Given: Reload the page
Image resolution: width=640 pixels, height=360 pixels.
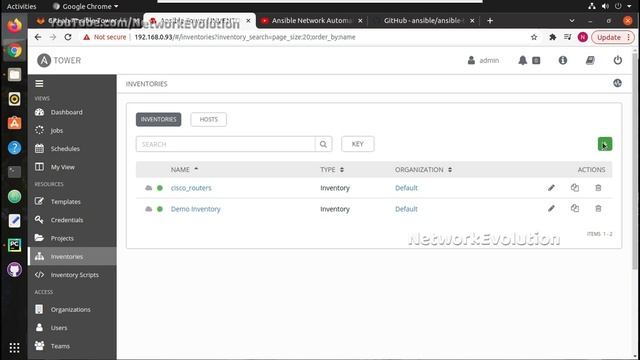Looking at the screenshot, I should (68, 37).
